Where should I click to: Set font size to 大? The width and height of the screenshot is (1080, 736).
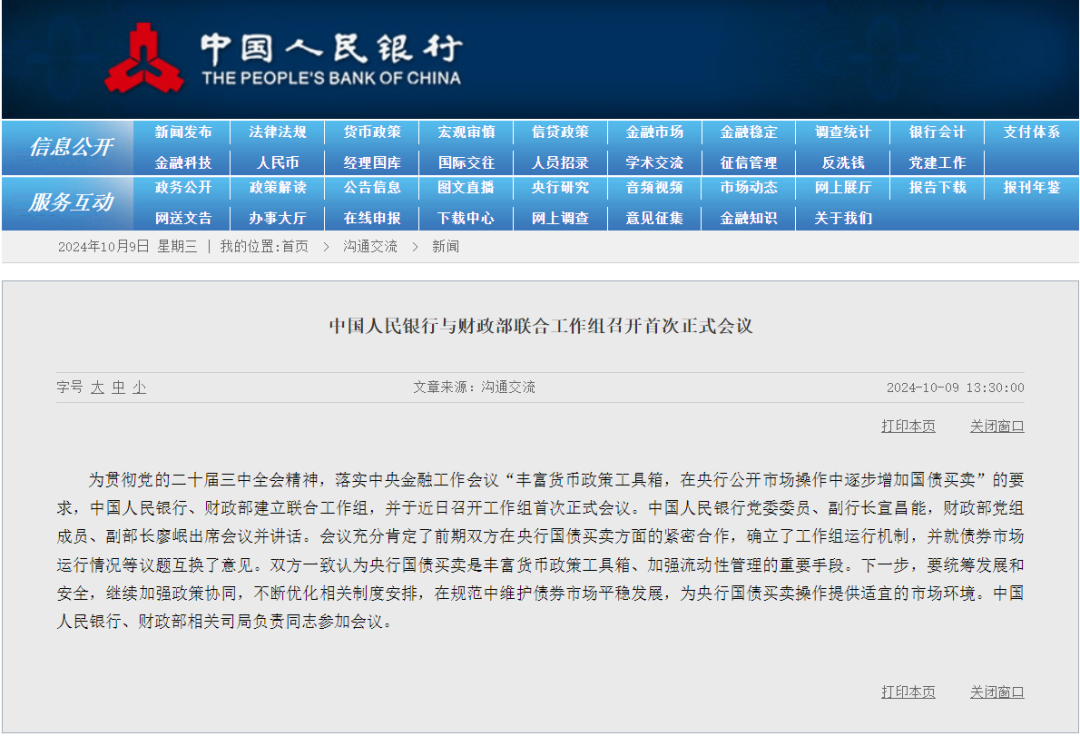tap(97, 388)
